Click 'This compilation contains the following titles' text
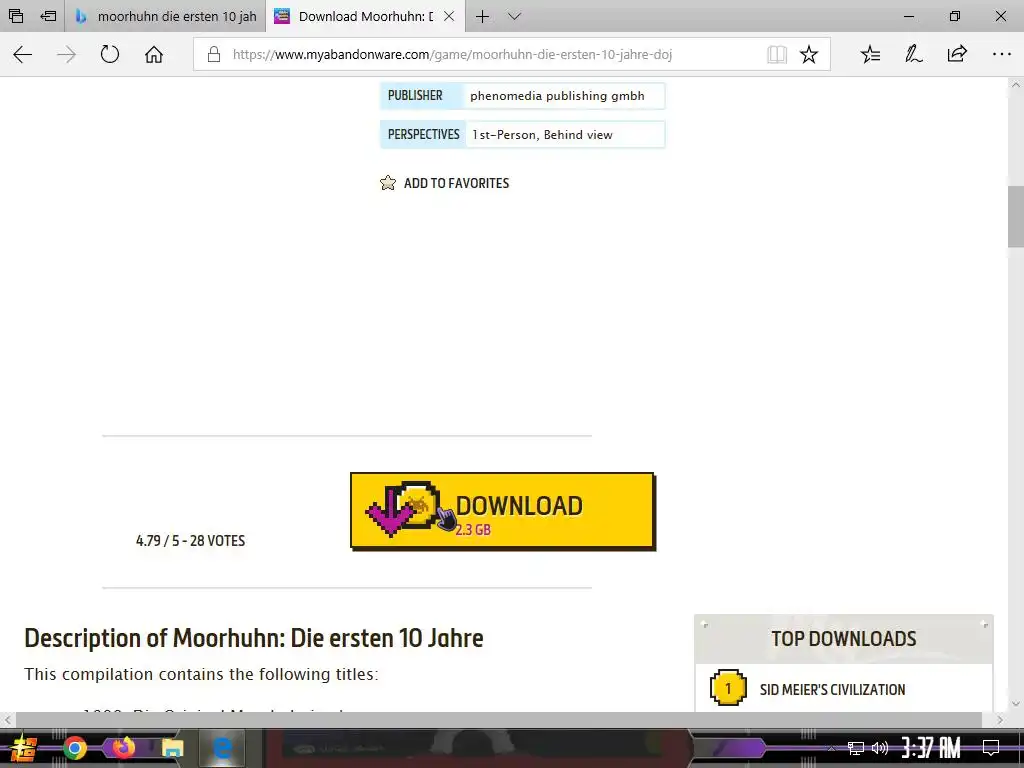The width and height of the screenshot is (1024, 768). (201, 674)
